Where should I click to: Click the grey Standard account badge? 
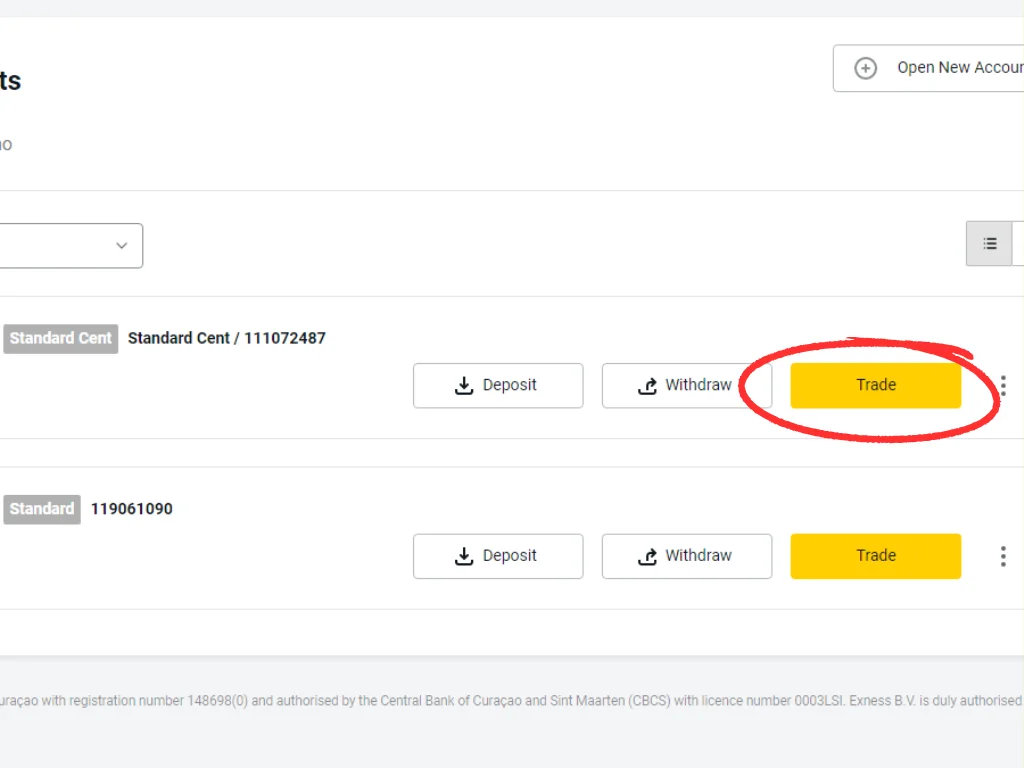pyautogui.click(x=41, y=509)
